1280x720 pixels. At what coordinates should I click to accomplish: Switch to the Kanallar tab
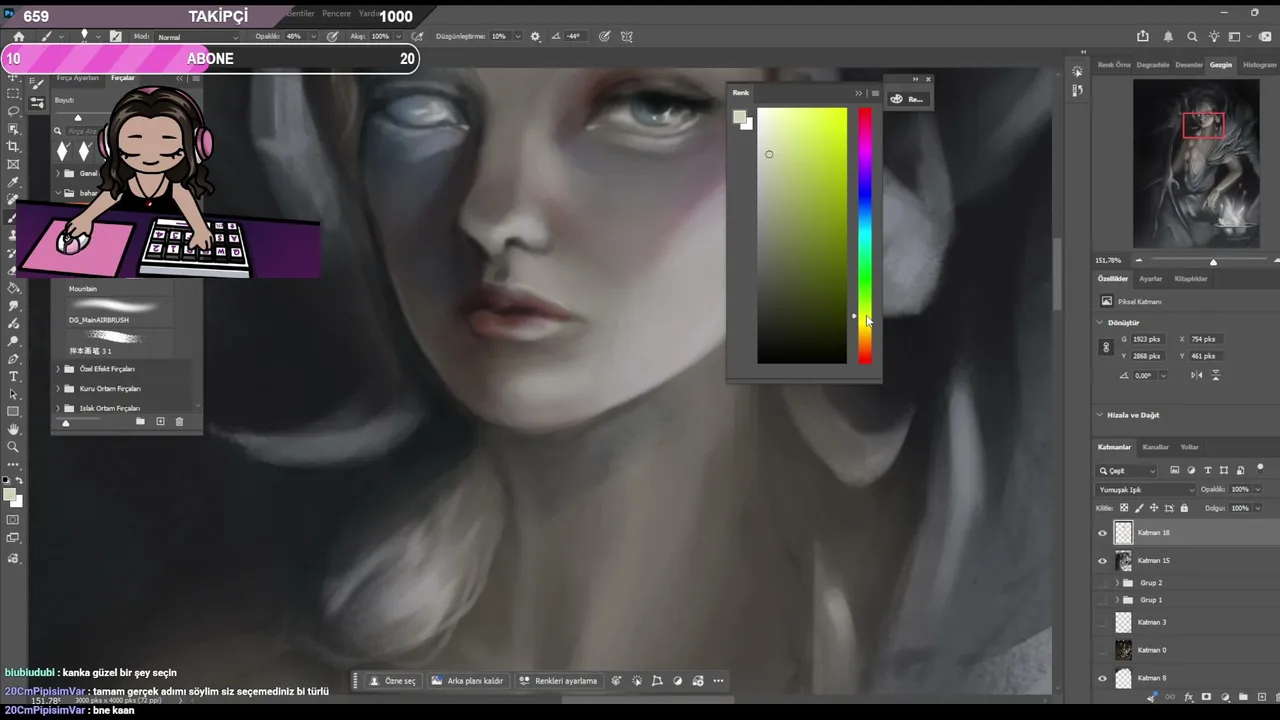[1155, 447]
